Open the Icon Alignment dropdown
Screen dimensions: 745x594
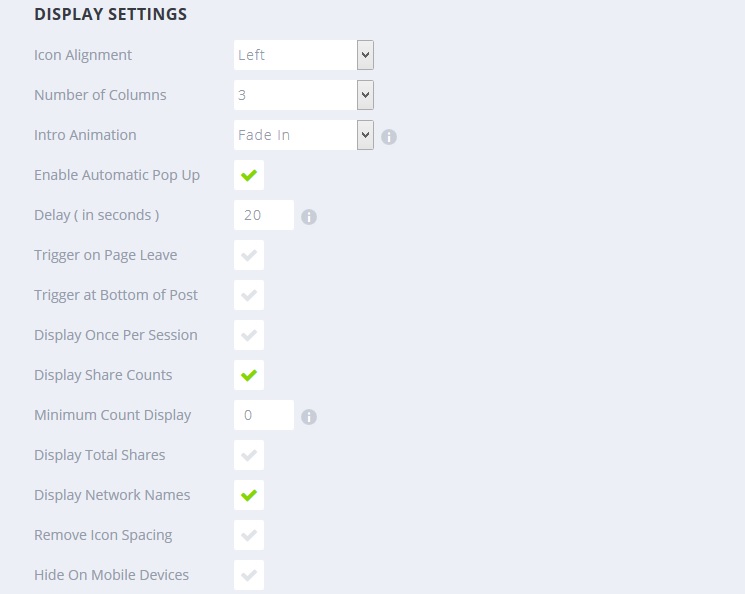(x=304, y=55)
